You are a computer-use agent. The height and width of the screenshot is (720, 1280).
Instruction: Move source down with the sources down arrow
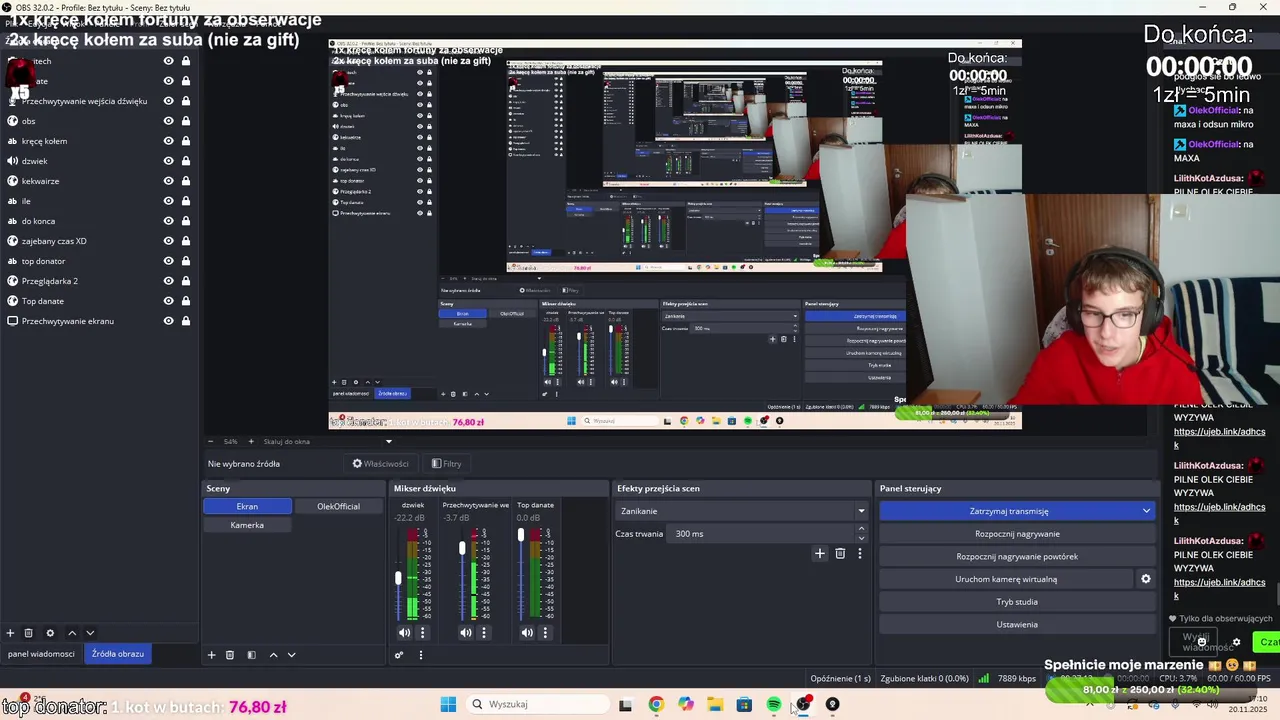click(x=90, y=633)
